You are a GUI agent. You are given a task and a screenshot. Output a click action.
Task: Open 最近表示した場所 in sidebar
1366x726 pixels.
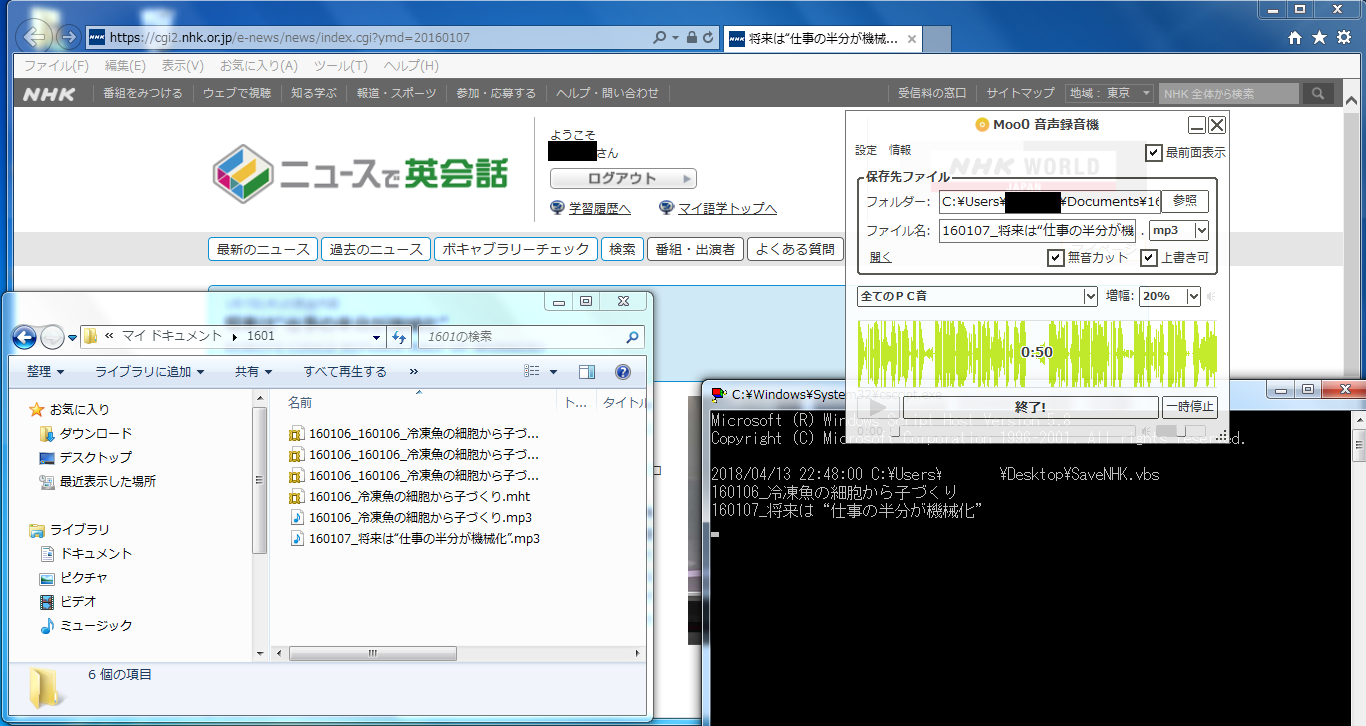(x=97, y=481)
